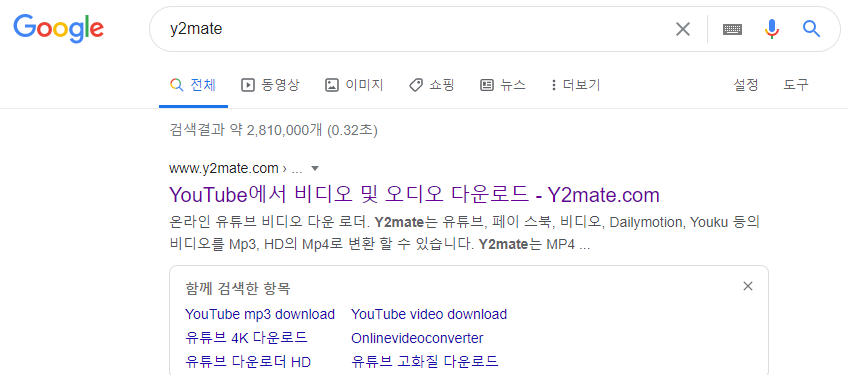Click the www.y2mate.com URL breadcrumb

coord(236,168)
